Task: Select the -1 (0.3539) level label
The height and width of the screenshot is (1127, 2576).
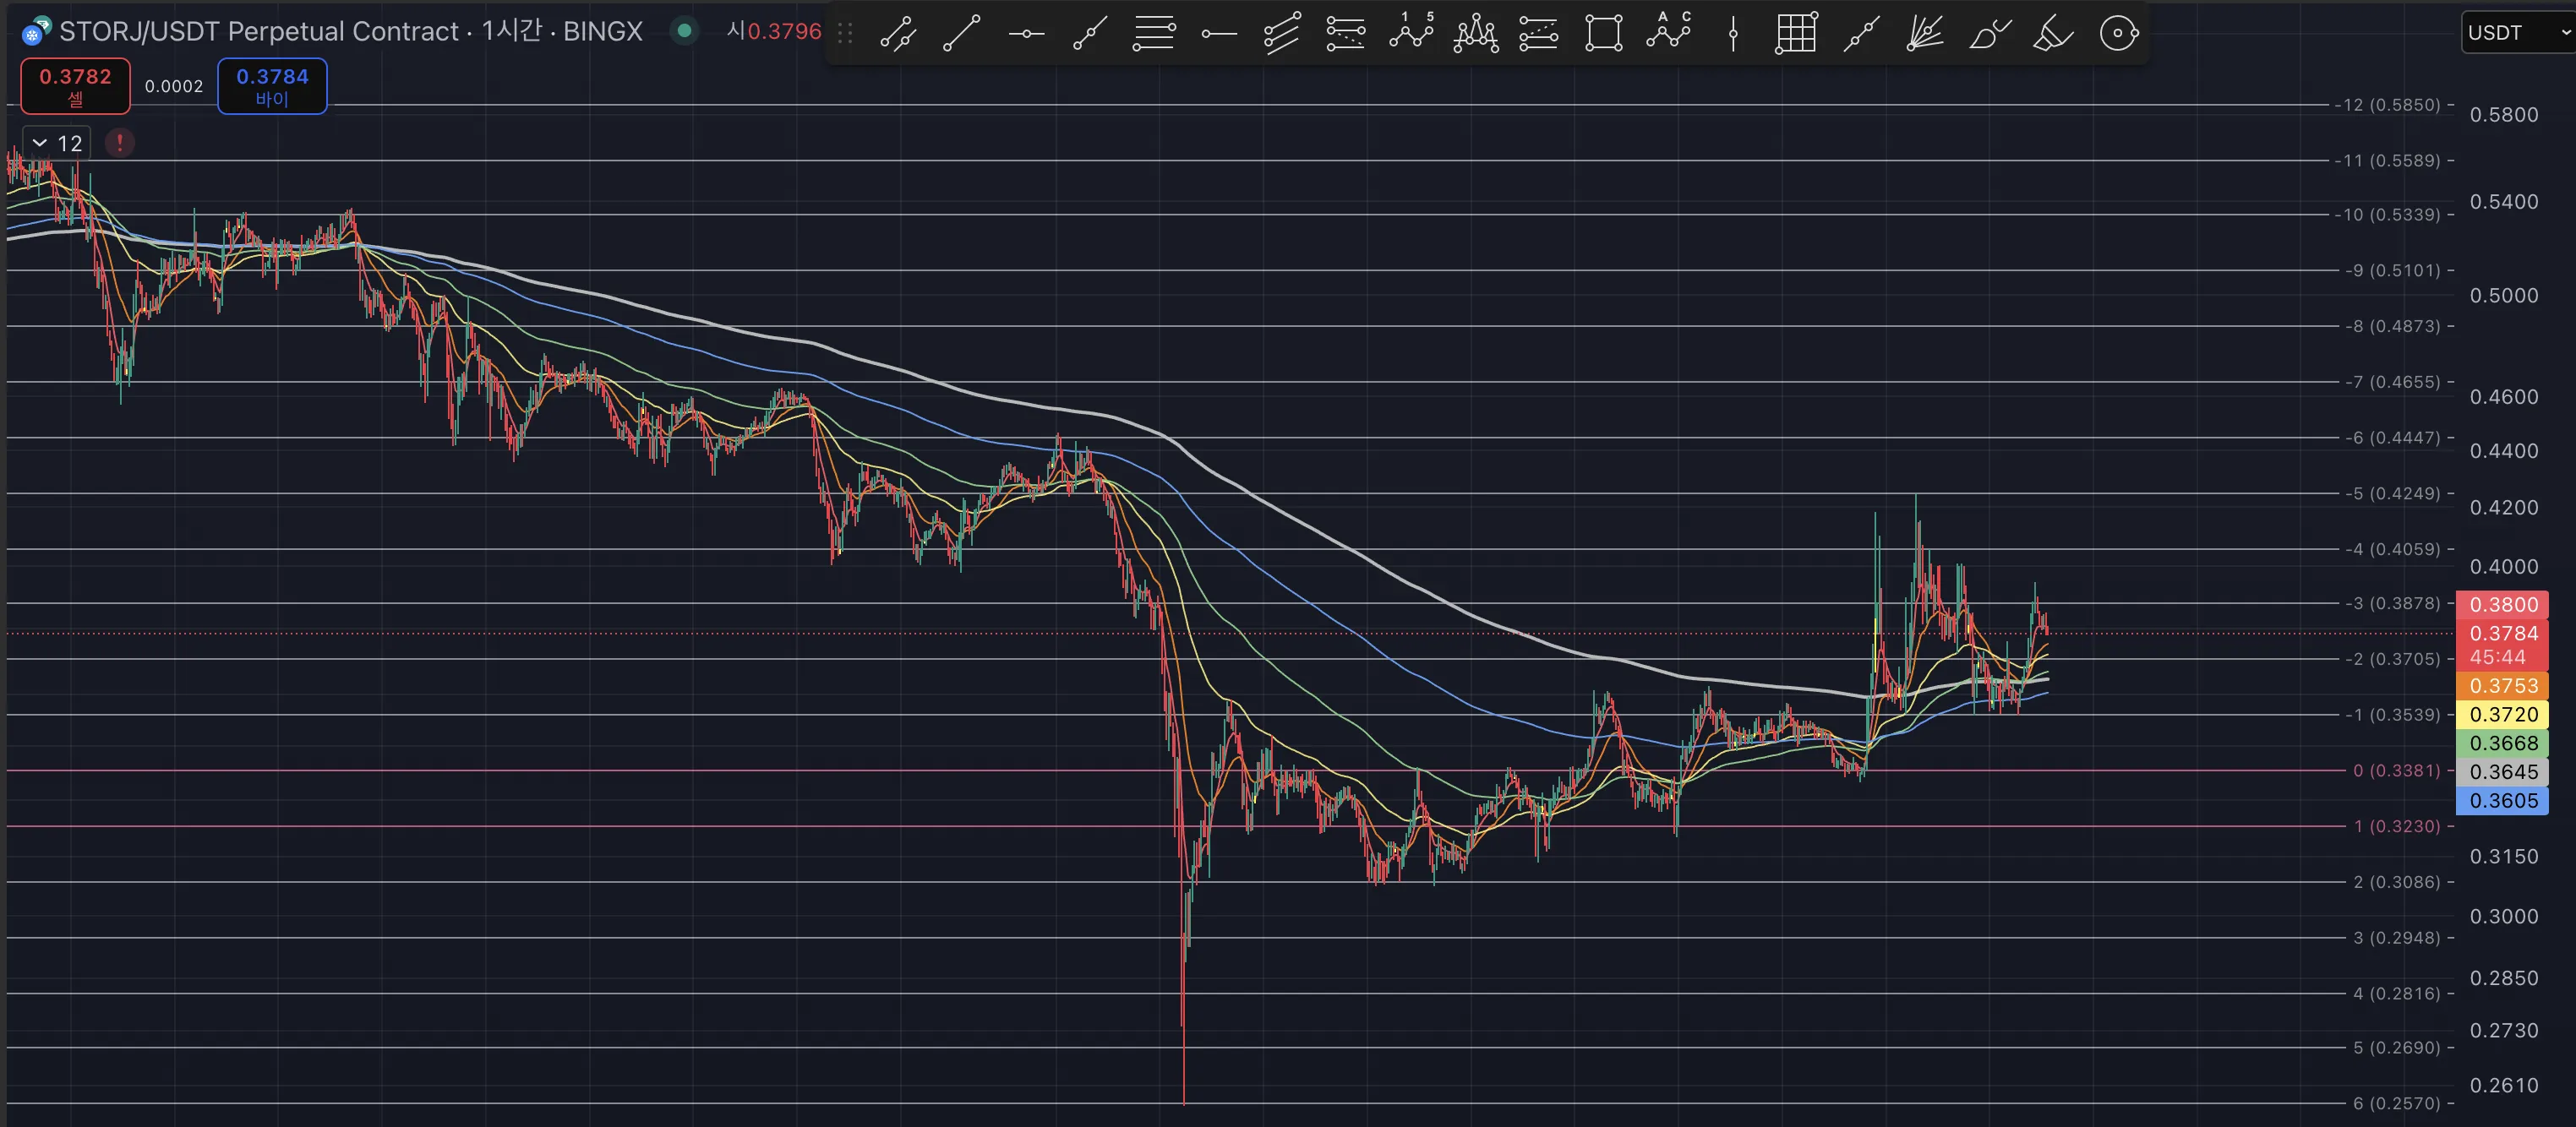Action: 2394,714
